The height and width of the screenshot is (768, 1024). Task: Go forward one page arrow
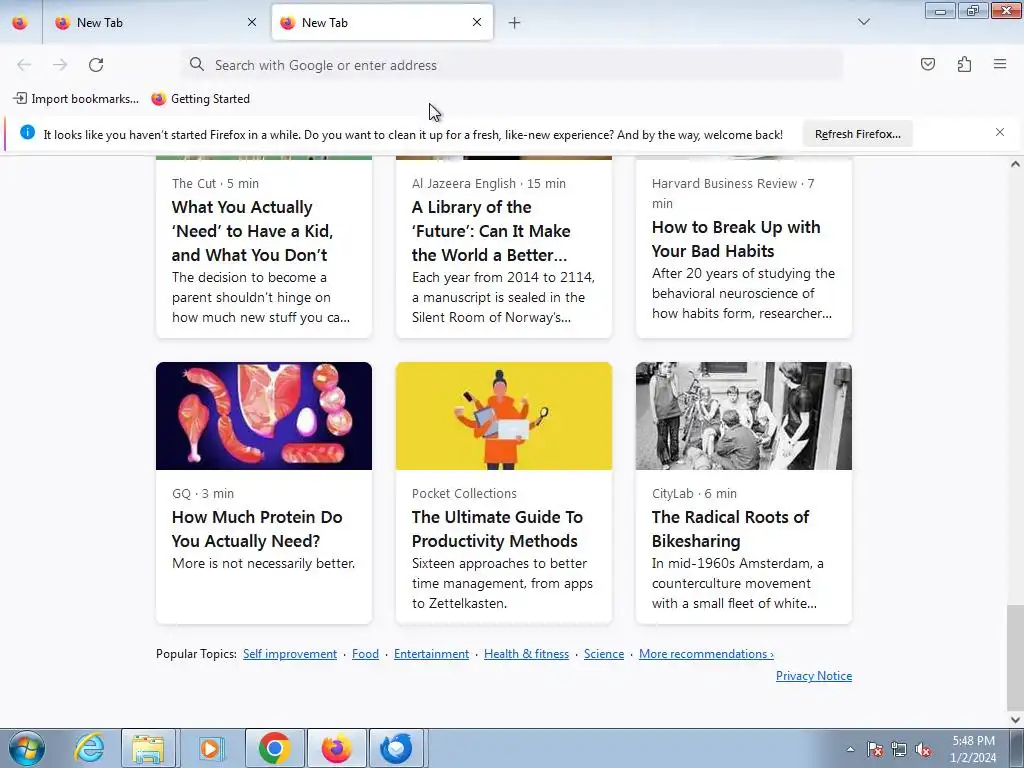pyautogui.click(x=60, y=65)
